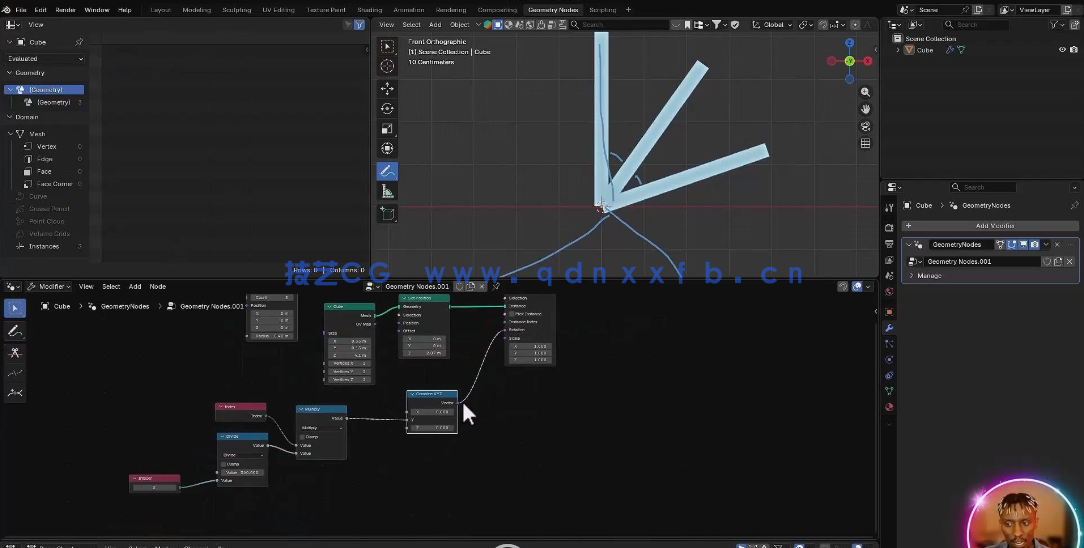
Task: Remove the GeometryNodes modifier with its X button
Action: (1057, 245)
